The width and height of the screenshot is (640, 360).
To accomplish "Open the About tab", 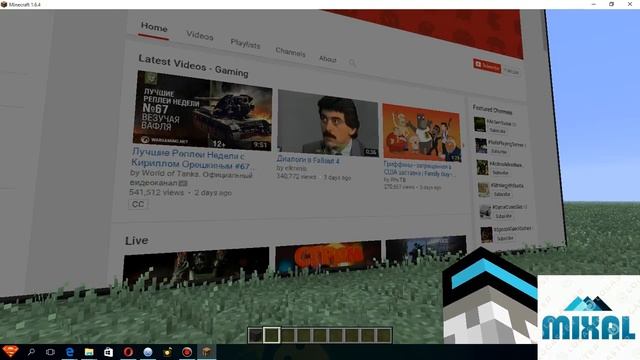I will pos(327,59).
